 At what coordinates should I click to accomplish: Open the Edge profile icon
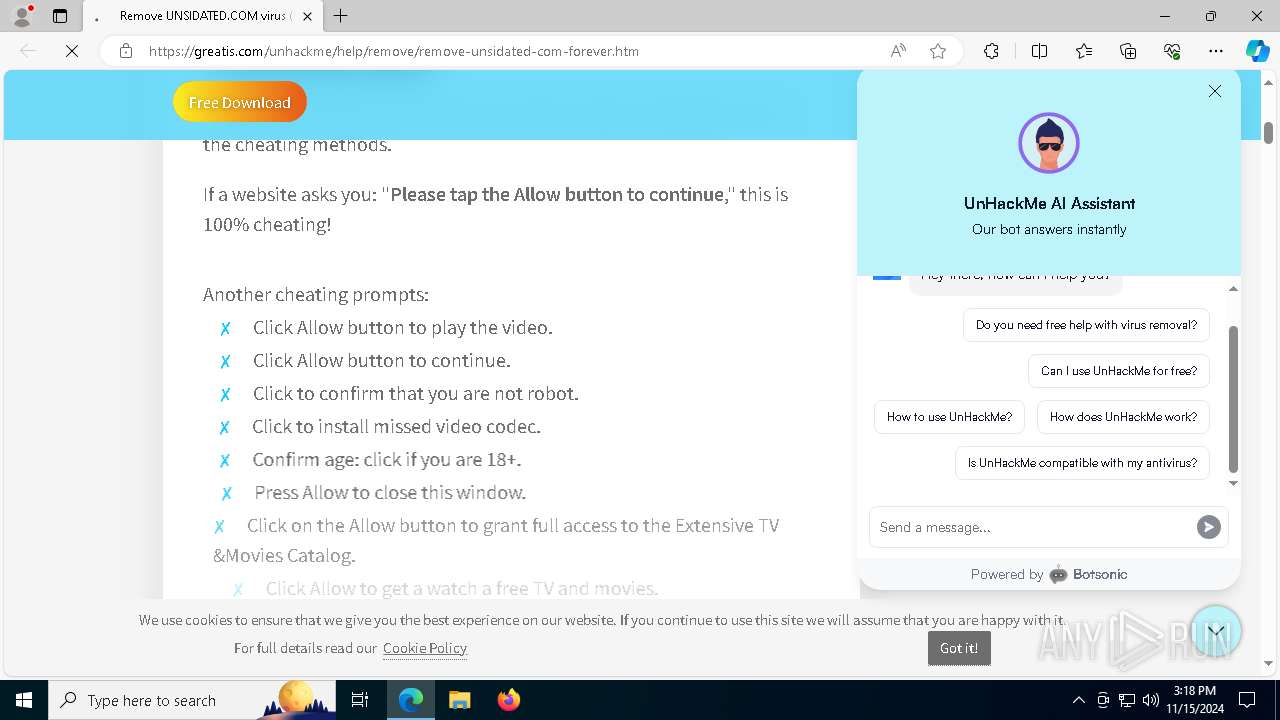tap(22, 16)
